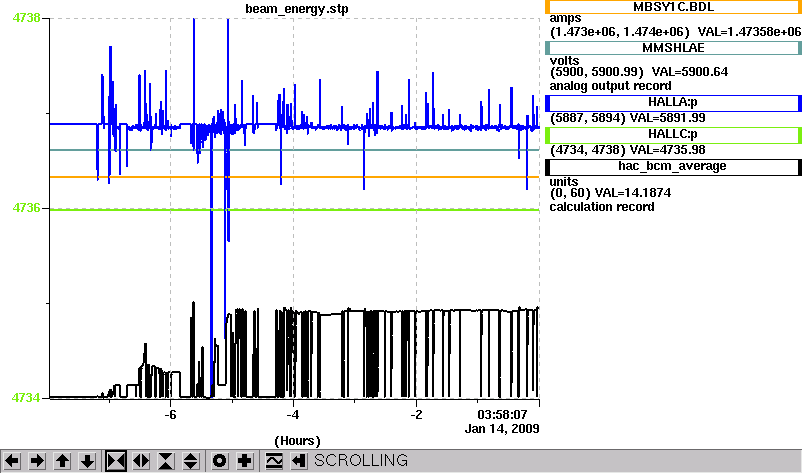Click the 'analog output record' description
The height and width of the screenshot is (473, 802).
610,86
